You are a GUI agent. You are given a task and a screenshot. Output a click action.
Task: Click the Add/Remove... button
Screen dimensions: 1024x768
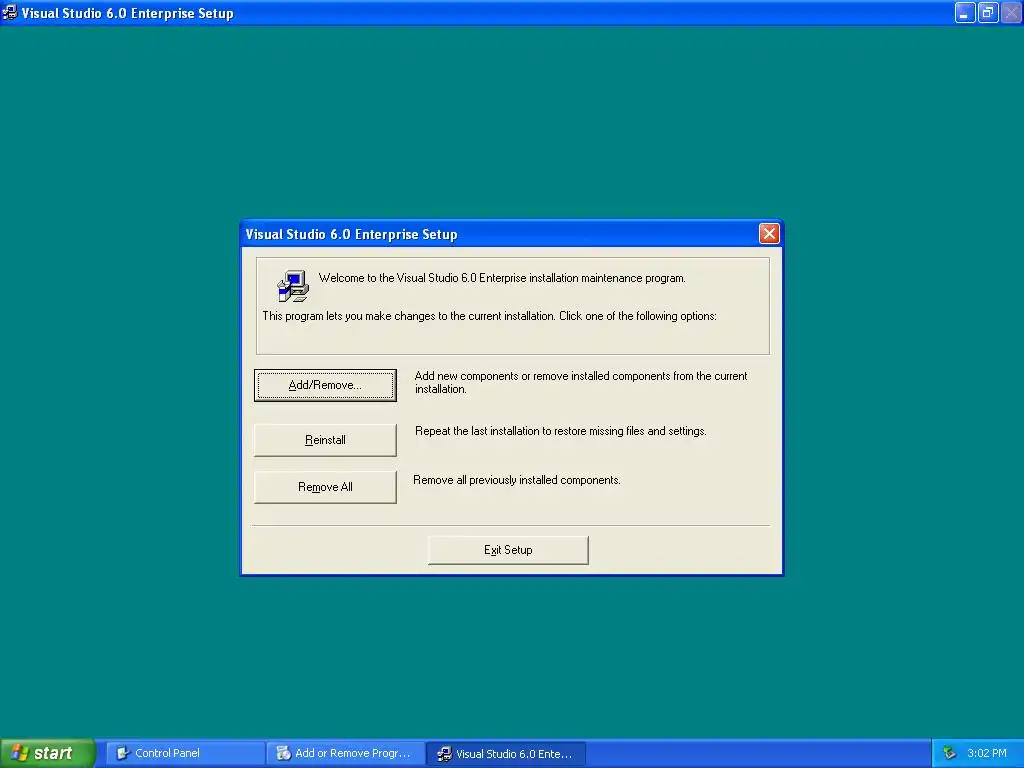click(x=325, y=385)
